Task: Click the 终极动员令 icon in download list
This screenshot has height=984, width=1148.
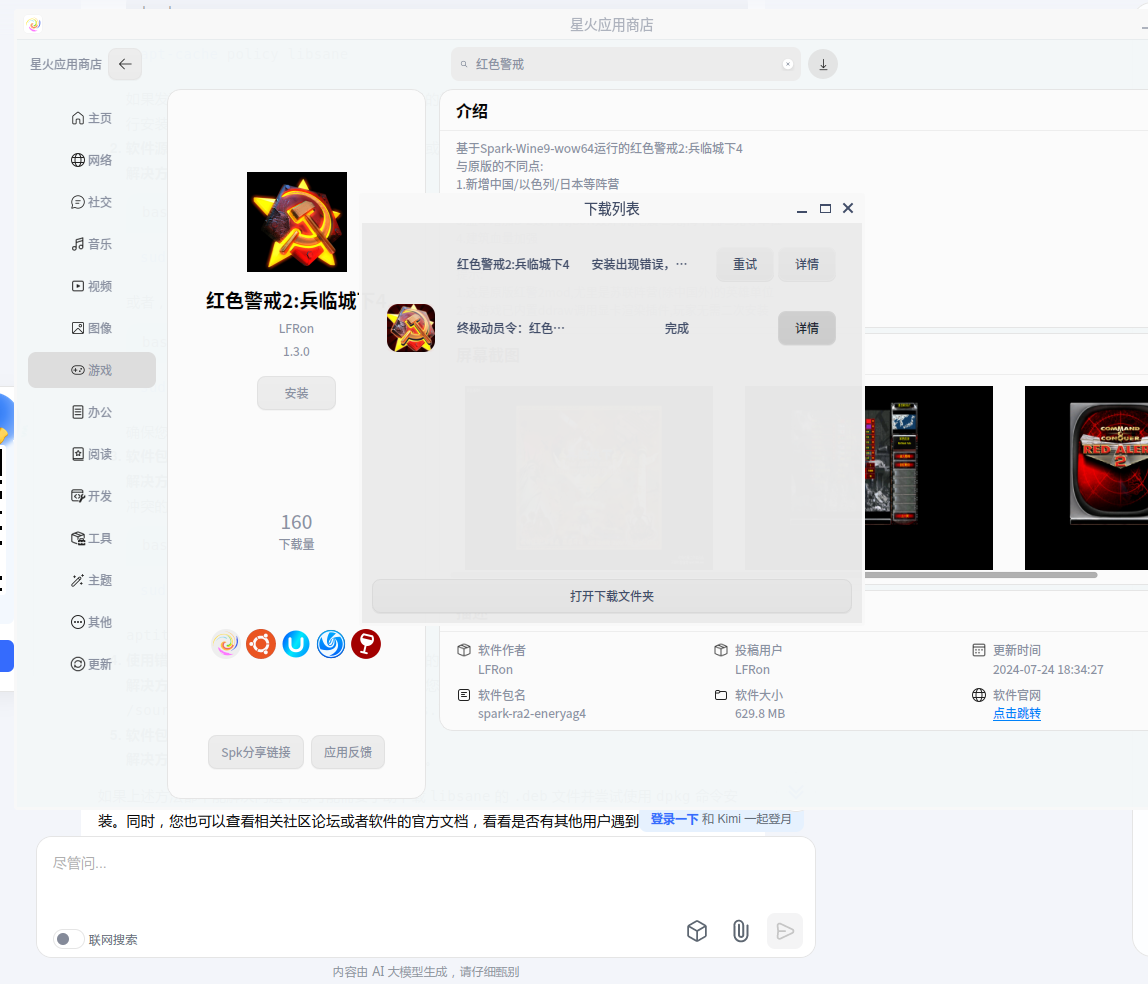Action: point(411,328)
